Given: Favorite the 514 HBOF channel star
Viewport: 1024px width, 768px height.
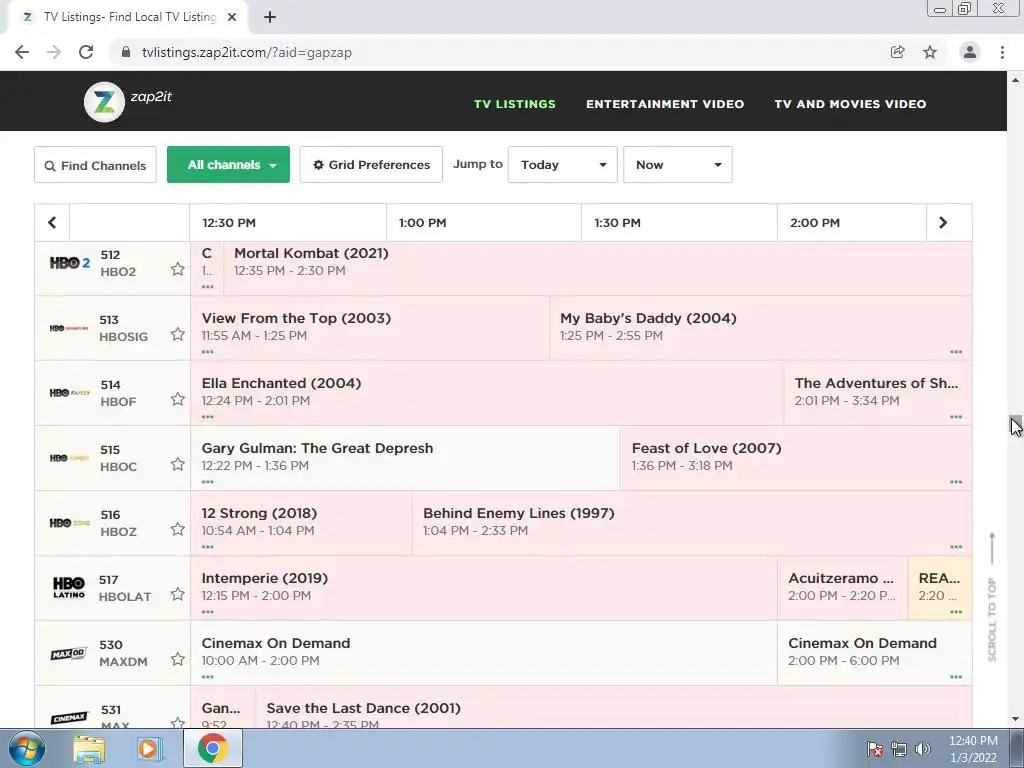Looking at the screenshot, I should (x=178, y=399).
